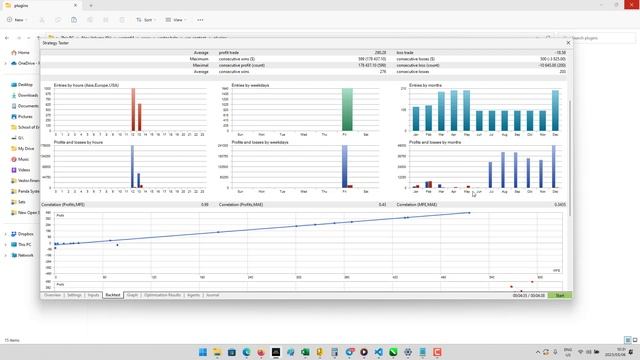
Task: Open the Settings tab in Strategy Tester
Action: [x=74, y=295]
